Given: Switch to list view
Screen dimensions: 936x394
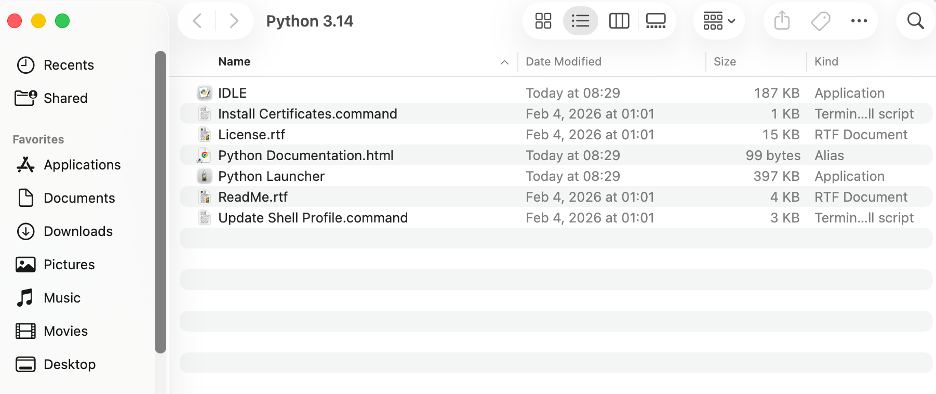Looking at the screenshot, I should (580, 21).
